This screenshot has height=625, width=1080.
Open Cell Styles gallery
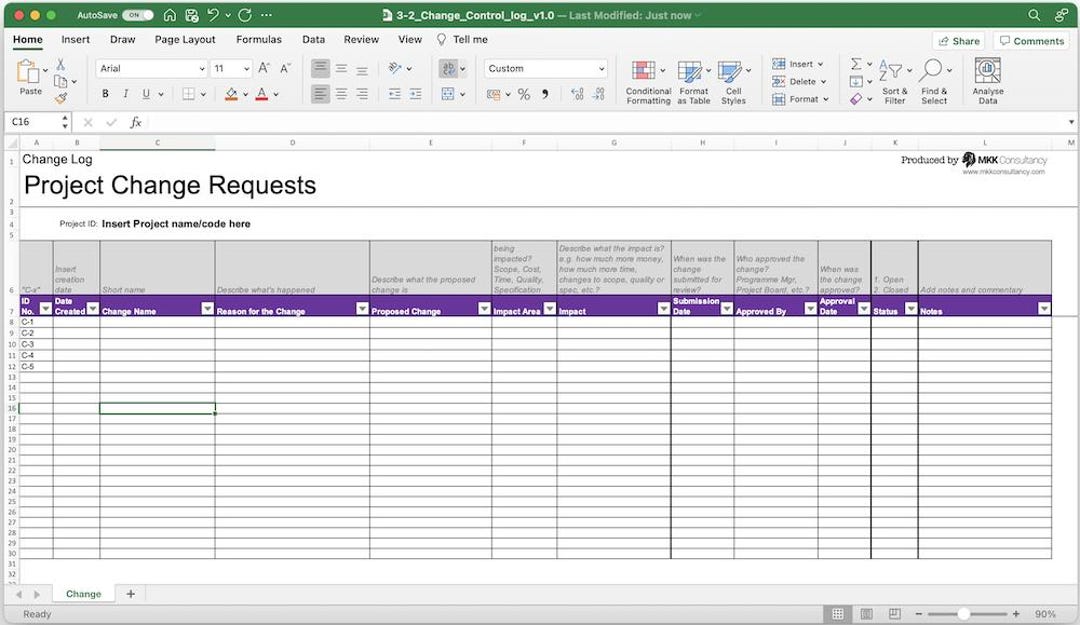(x=734, y=82)
